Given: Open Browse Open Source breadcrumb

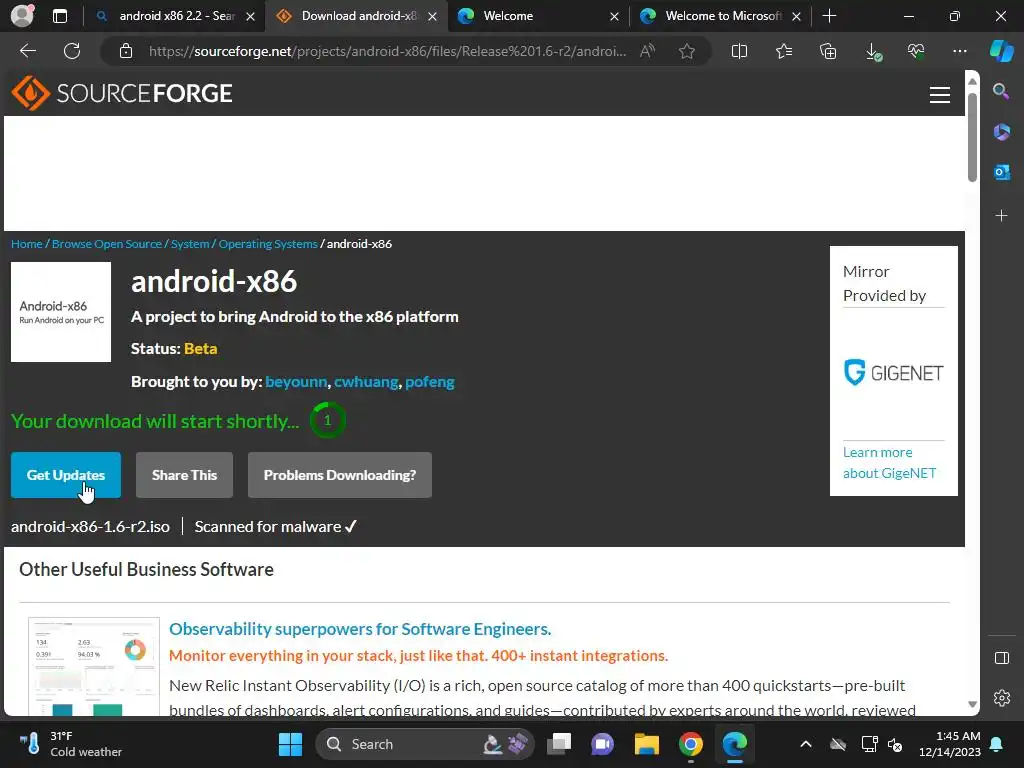Looking at the screenshot, I should 106,244.
